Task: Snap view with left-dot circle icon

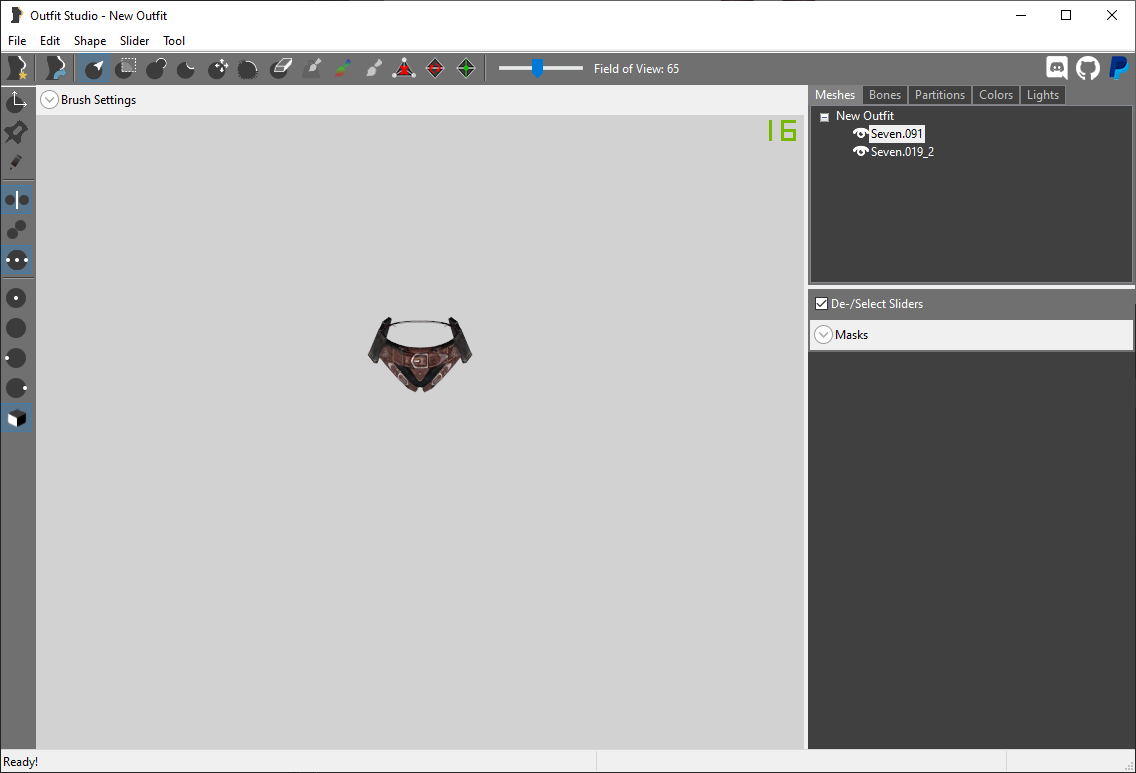Action: click(x=17, y=358)
